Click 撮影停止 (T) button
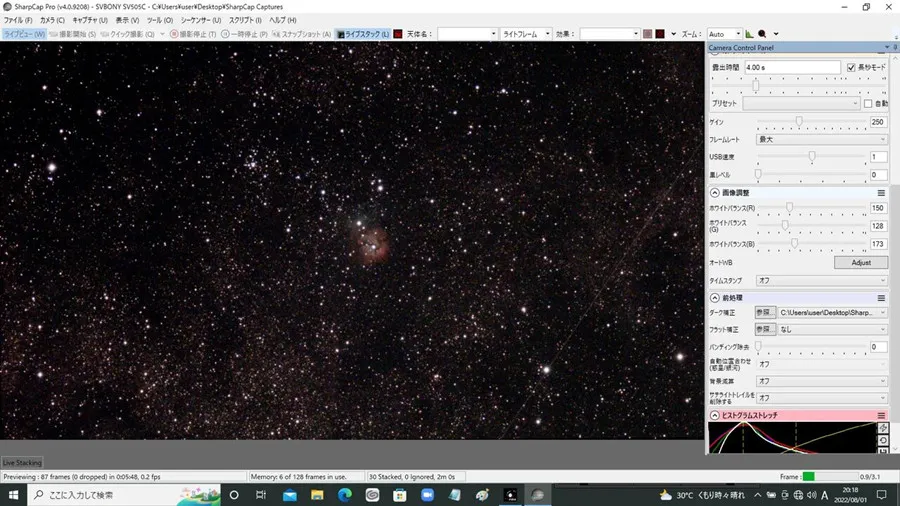 click(x=193, y=34)
